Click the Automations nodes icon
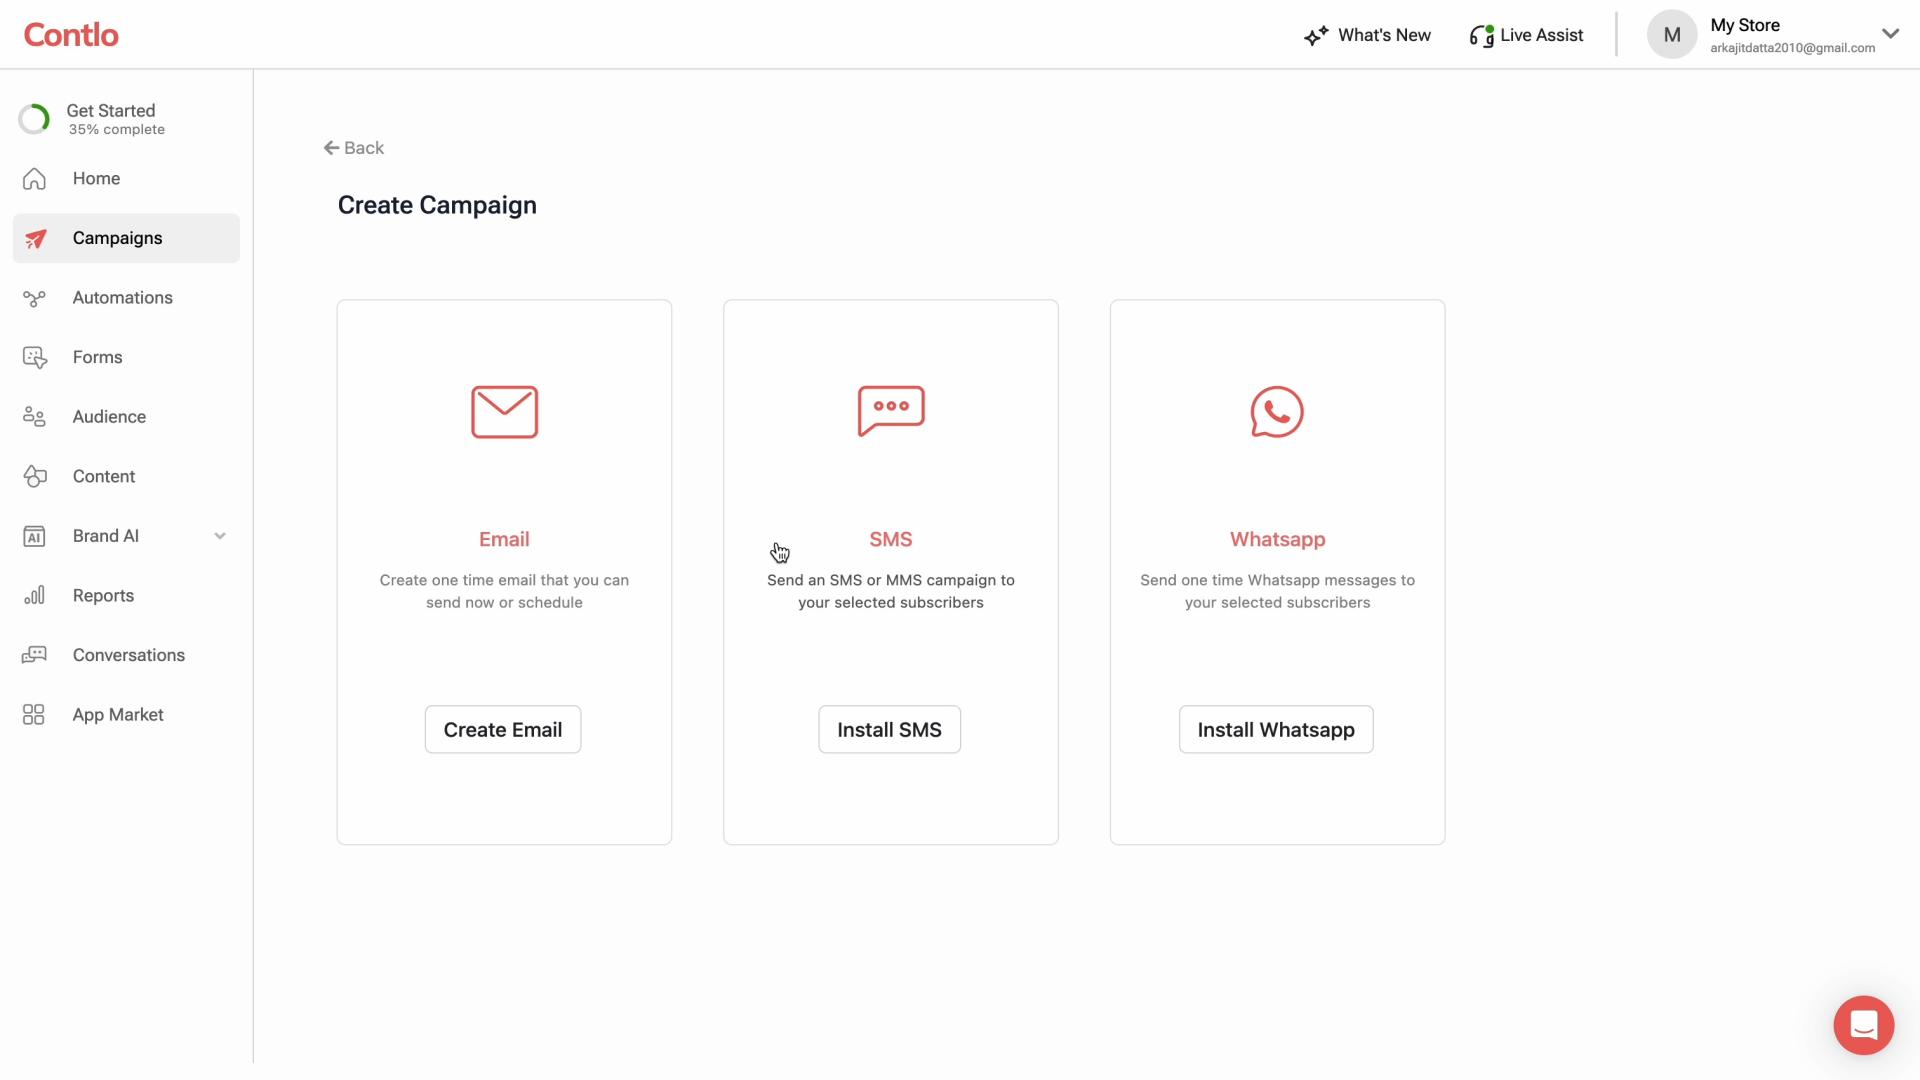1920x1080 pixels. pos(34,298)
